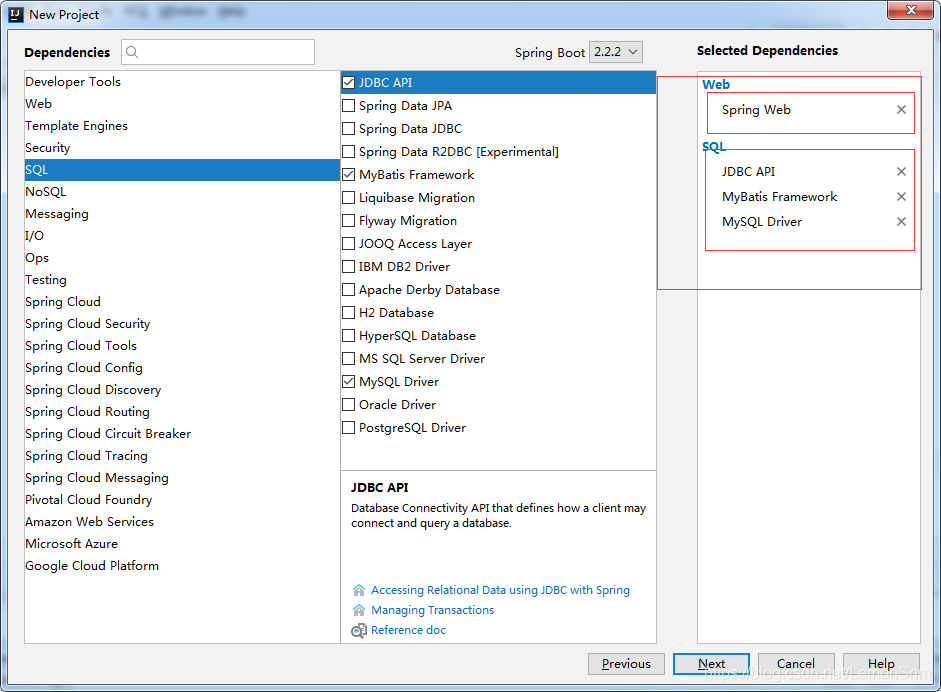Click the search magnifier icon in Dependencies
This screenshot has width=941, height=692.
(x=132, y=52)
